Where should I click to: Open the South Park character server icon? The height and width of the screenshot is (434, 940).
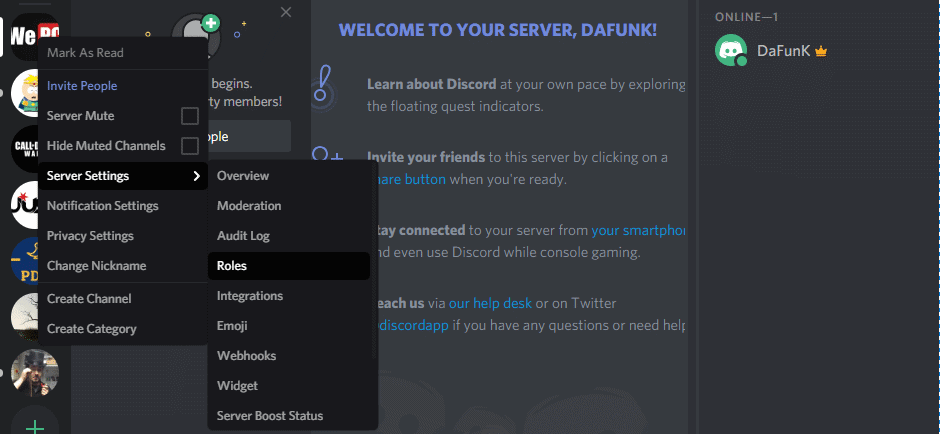(x=24, y=92)
